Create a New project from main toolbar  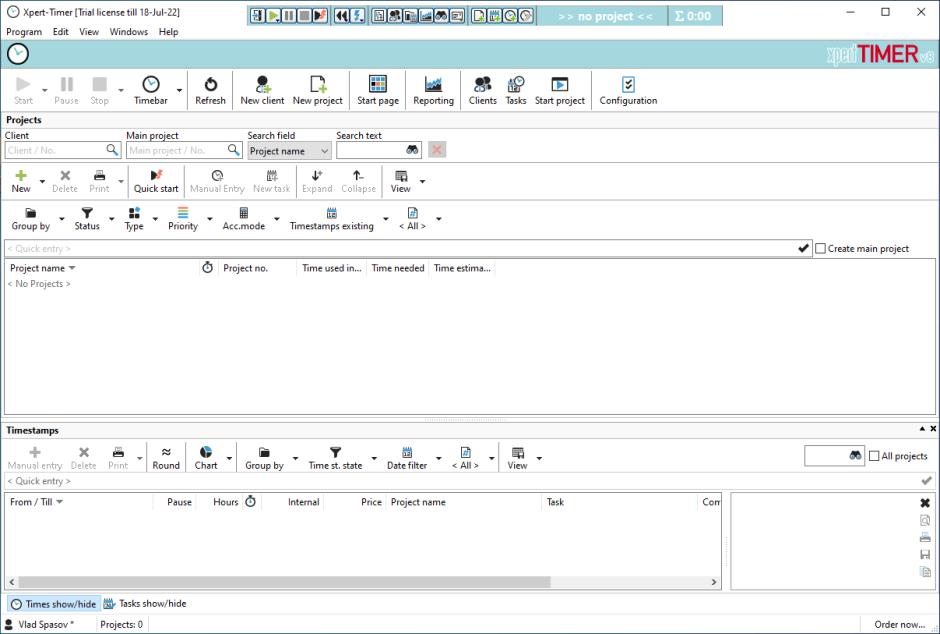[318, 90]
